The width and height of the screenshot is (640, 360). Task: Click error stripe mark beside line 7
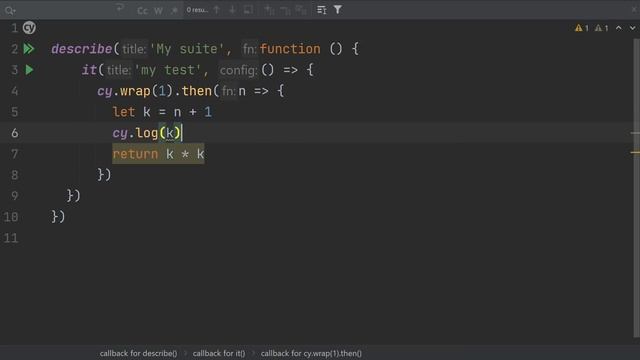635,152
